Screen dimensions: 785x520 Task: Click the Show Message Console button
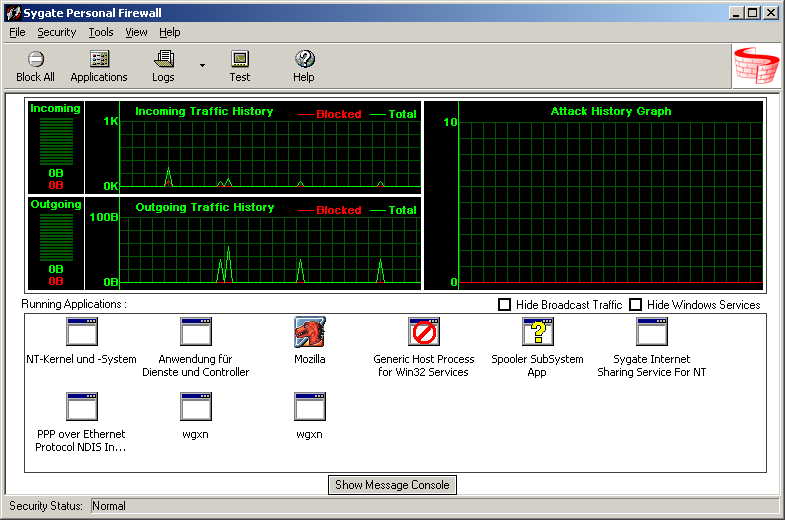click(392, 485)
